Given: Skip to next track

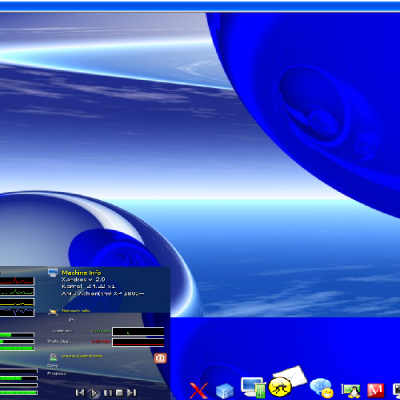Looking at the screenshot, I should point(132,393).
